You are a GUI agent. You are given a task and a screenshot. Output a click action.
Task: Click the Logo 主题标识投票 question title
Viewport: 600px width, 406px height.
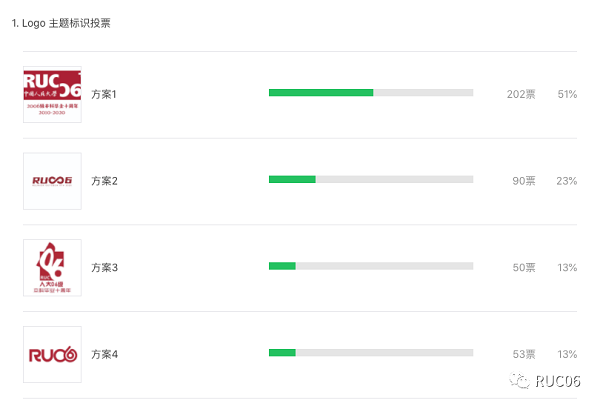[66, 23]
